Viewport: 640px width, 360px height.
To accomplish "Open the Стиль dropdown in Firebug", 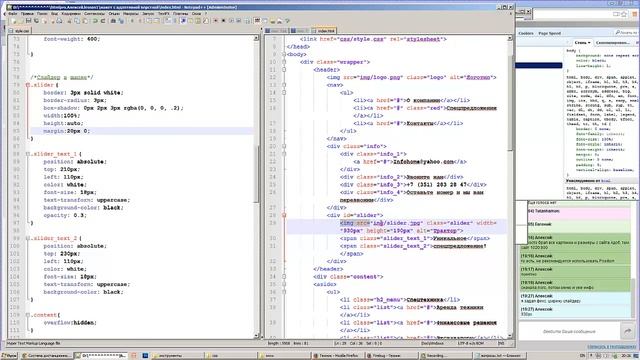I will (x=582, y=42).
